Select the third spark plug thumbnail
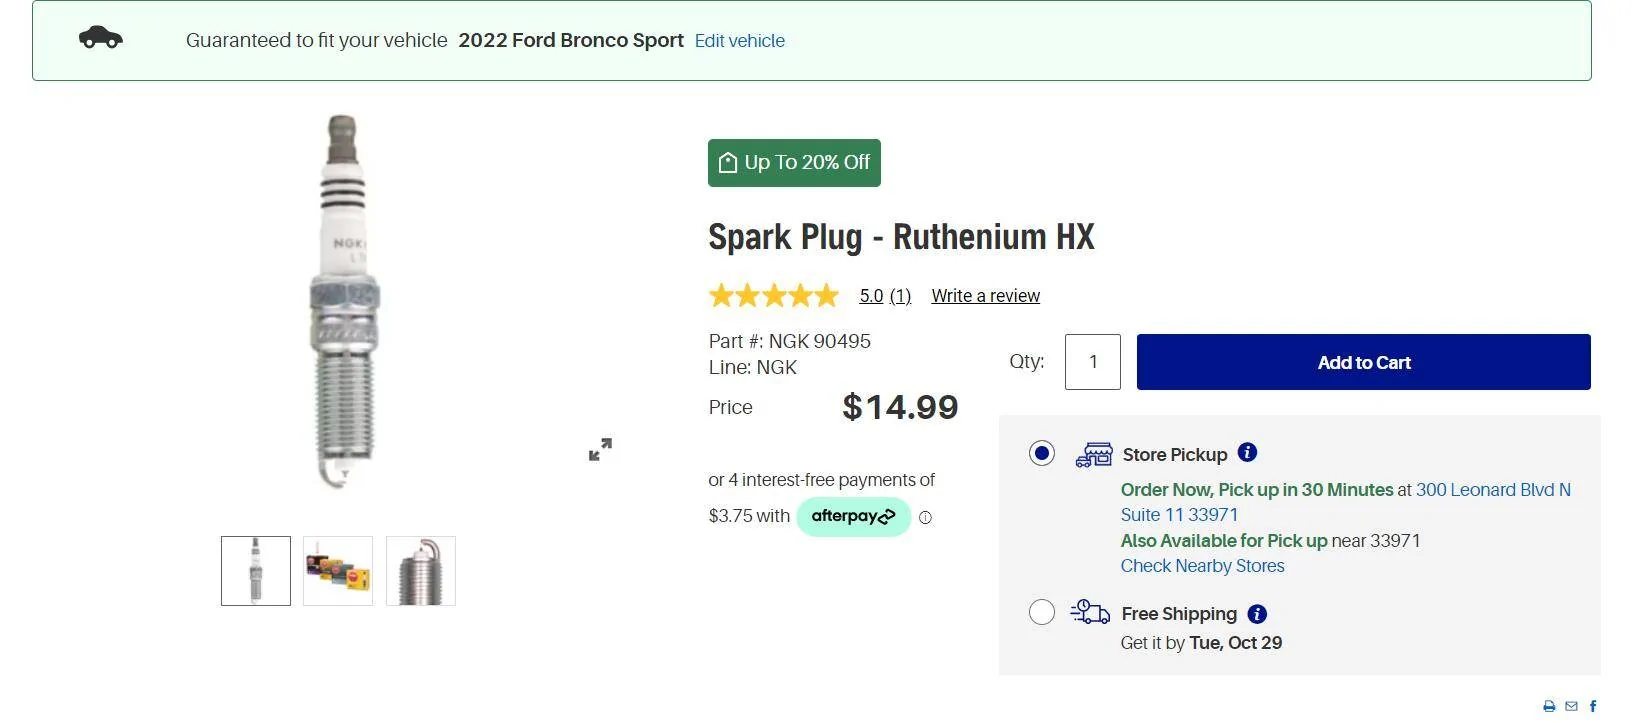The width and height of the screenshot is (1635, 723). pyautogui.click(x=420, y=570)
